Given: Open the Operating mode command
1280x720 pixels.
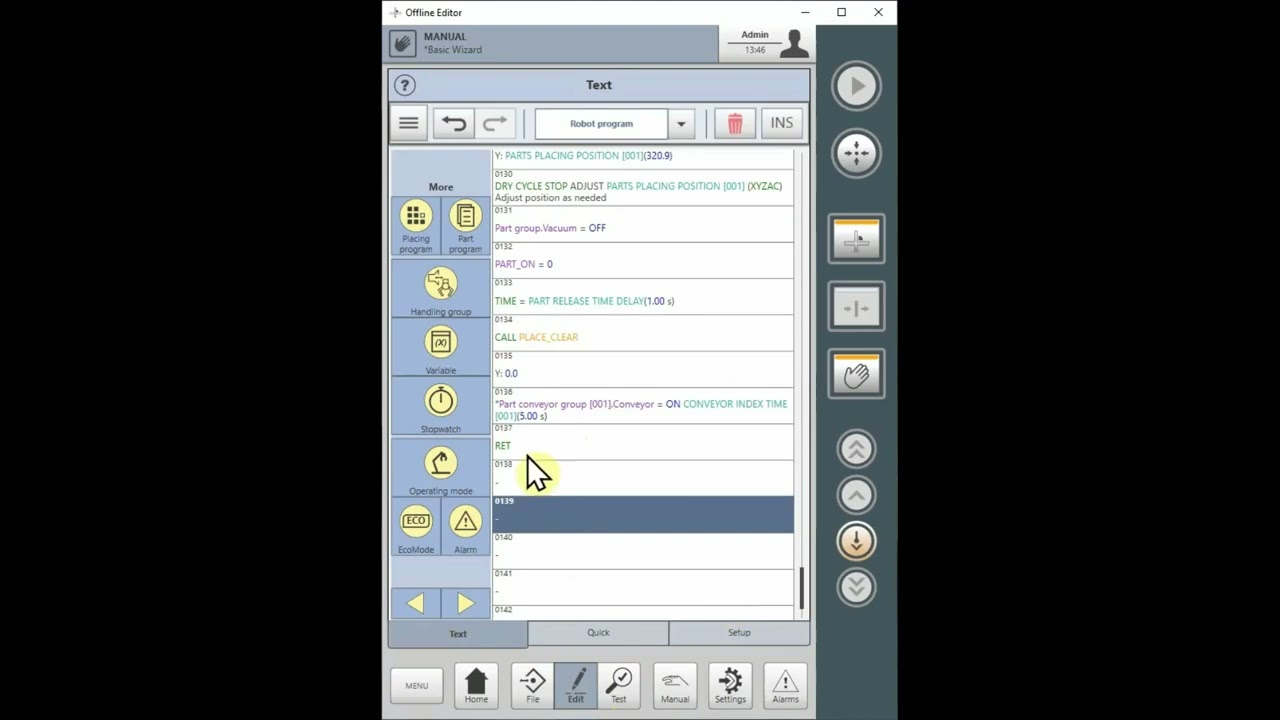Looking at the screenshot, I should point(441,468).
